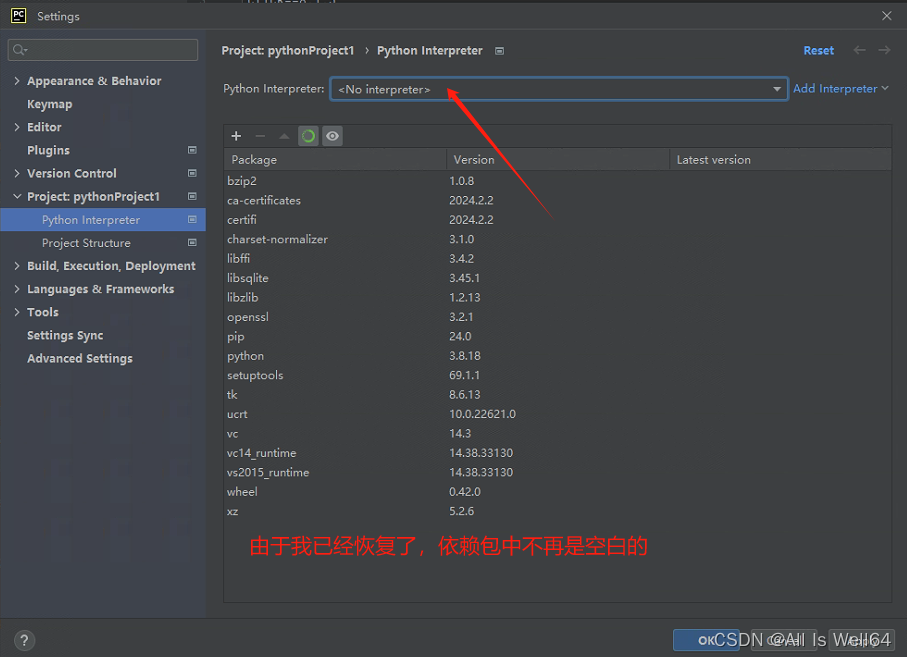The height and width of the screenshot is (657, 907).
Task: Select the libzlib package row
Action: 558,298
